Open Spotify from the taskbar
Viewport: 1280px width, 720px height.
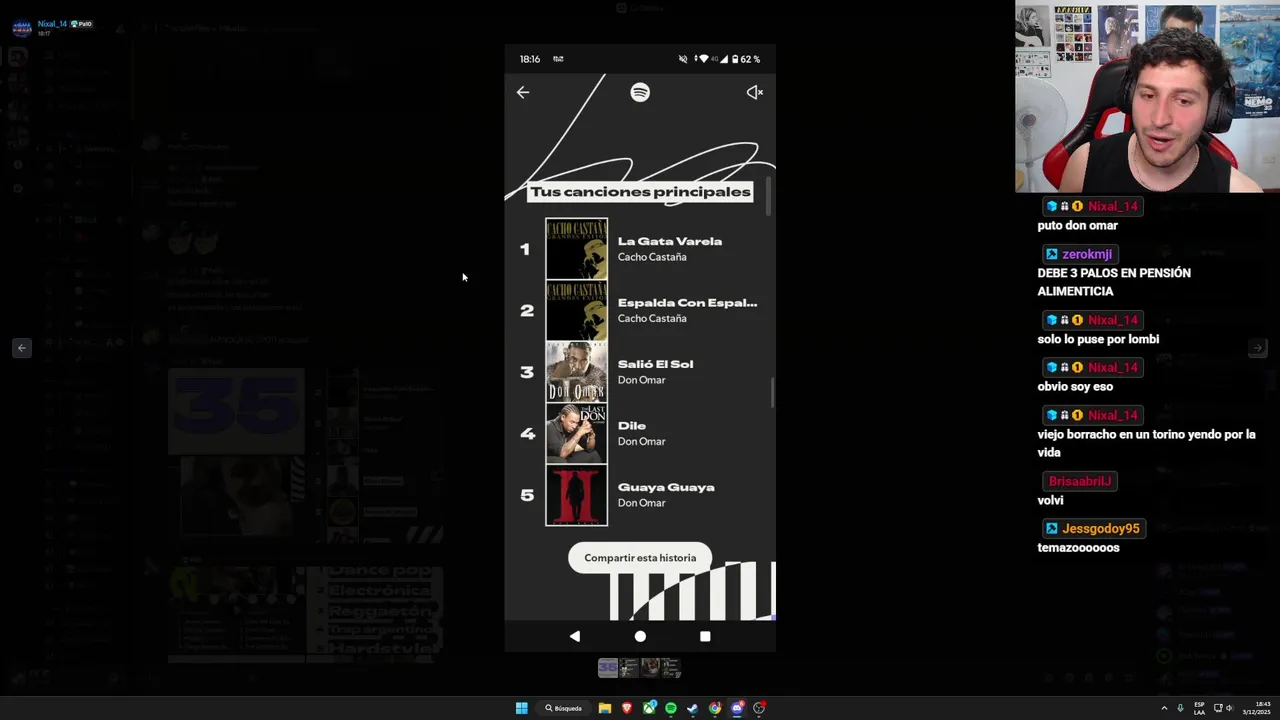coord(671,708)
